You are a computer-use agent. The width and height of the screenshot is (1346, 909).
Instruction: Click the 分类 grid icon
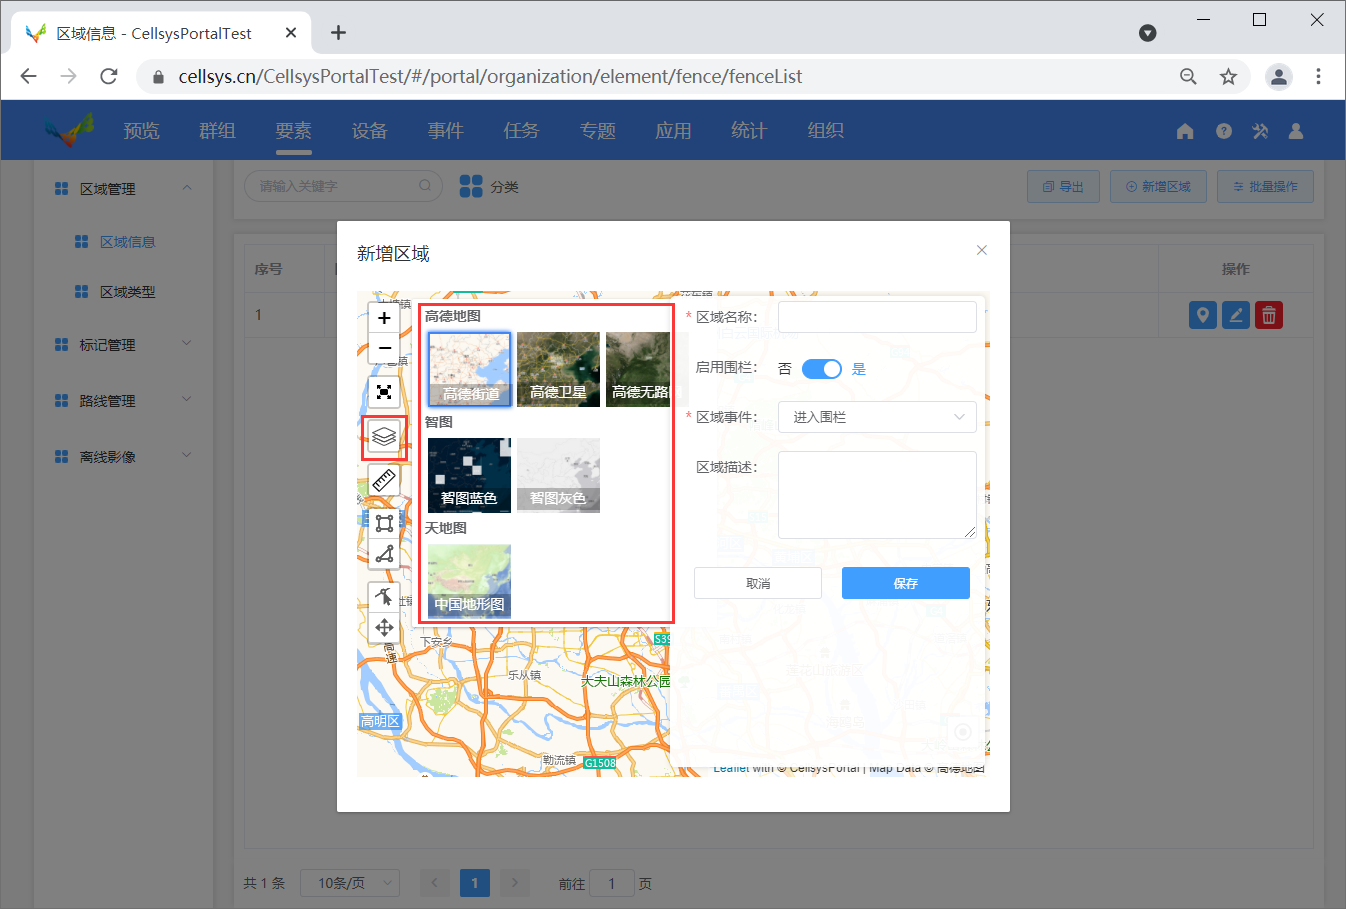(471, 186)
